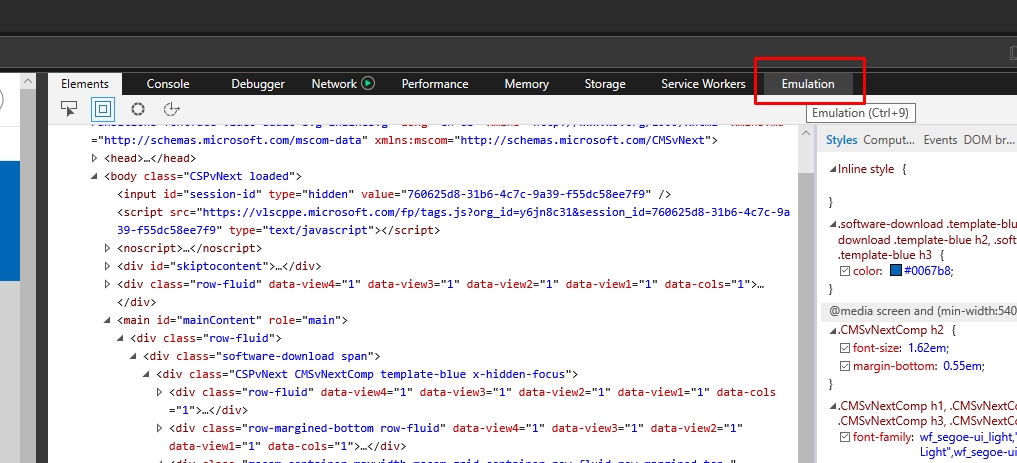Viewport: 1017px width, 463px height.
Task: Click the green play icon beside Network
Action: click(368, 83)
